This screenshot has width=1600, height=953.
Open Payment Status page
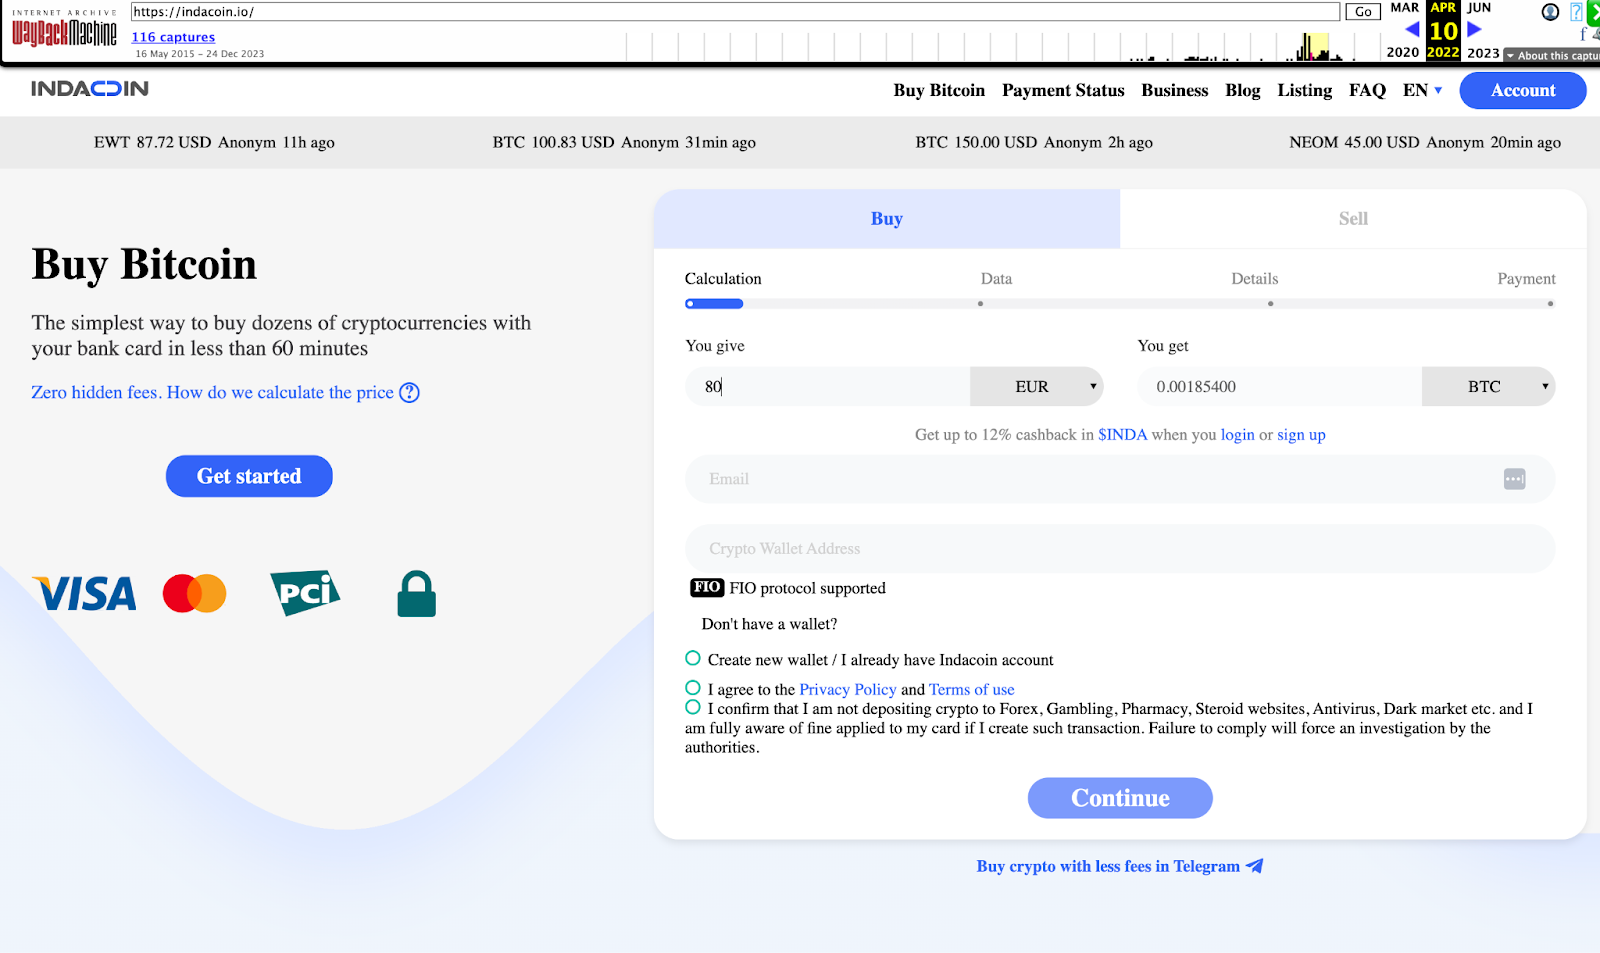[1063, 90]
